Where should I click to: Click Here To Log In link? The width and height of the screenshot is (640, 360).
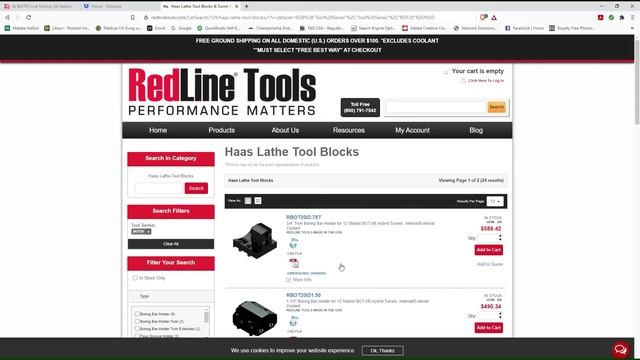click(x=486, y=81)
